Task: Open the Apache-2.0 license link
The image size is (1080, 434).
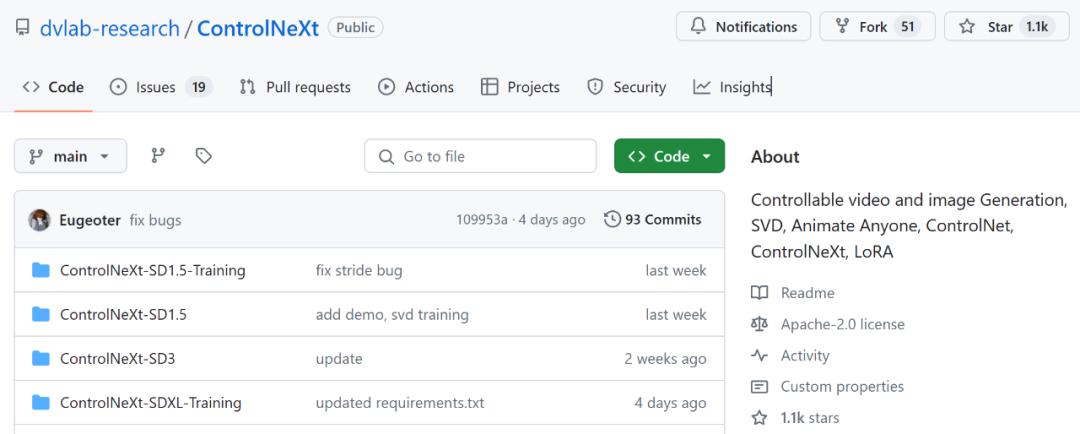Action: pyautogui.click(x=842, y=324)
